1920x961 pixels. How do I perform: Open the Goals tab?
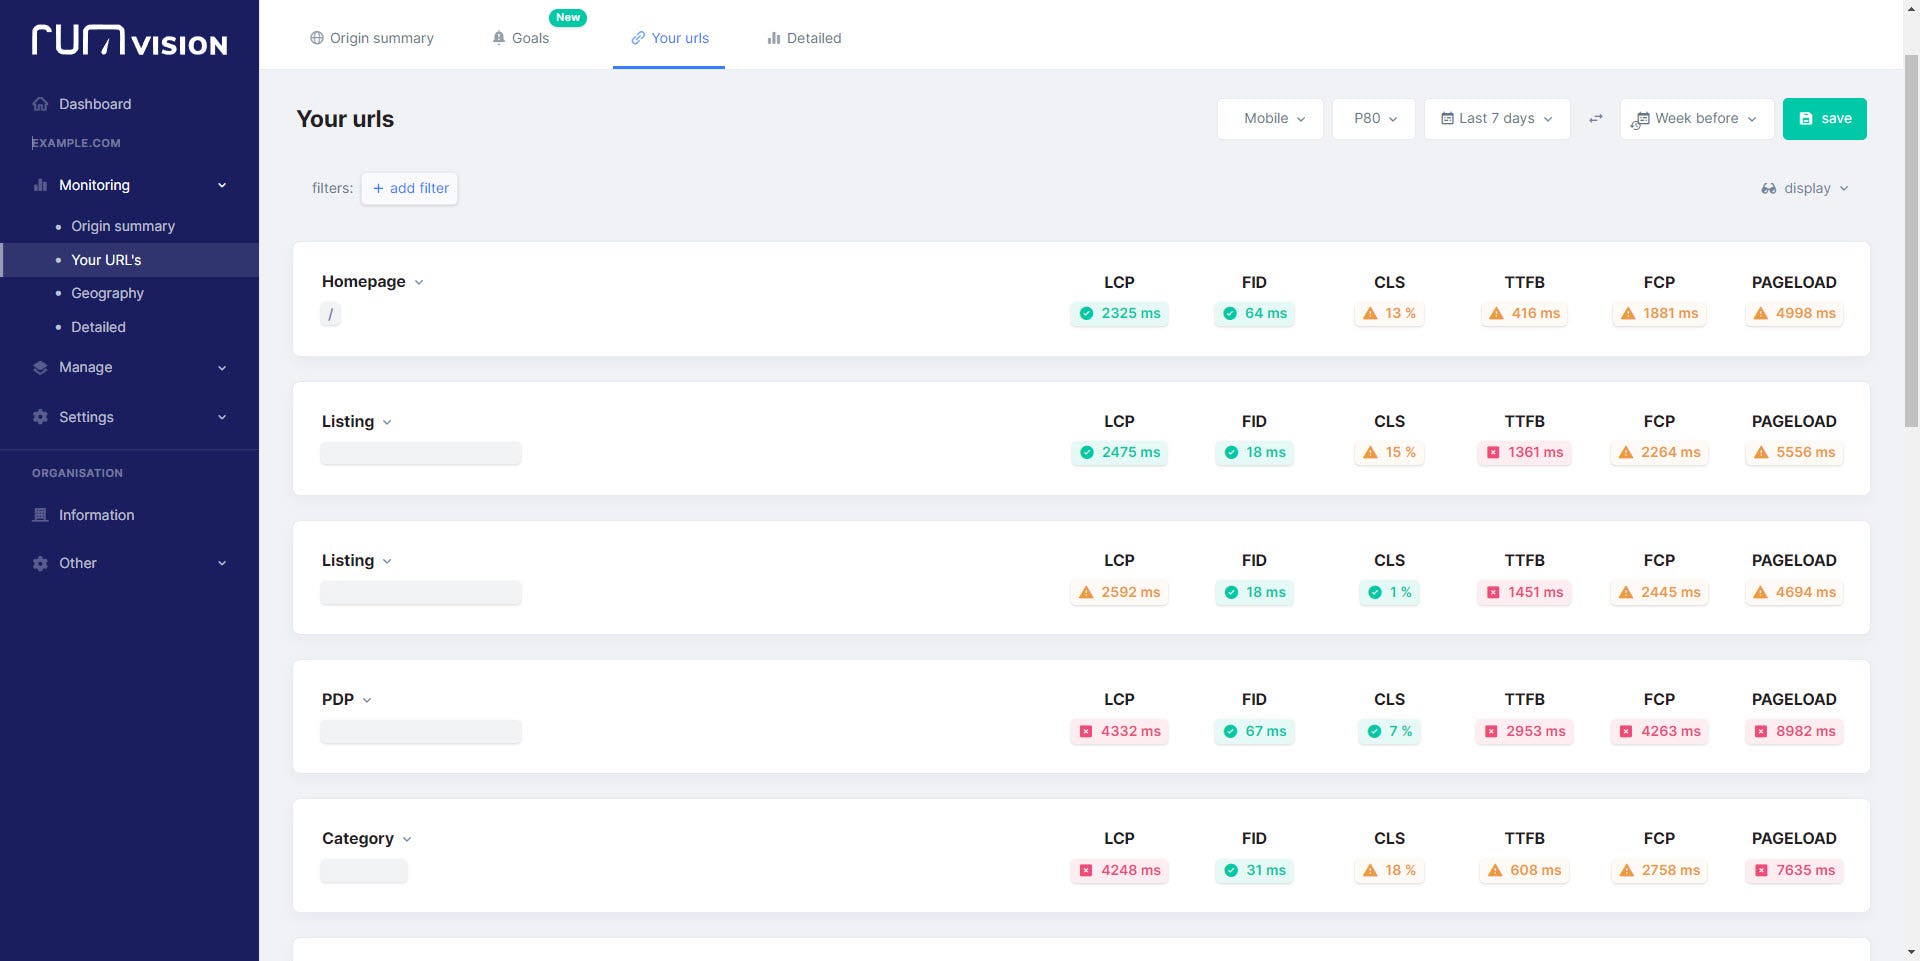click(529, 37)
